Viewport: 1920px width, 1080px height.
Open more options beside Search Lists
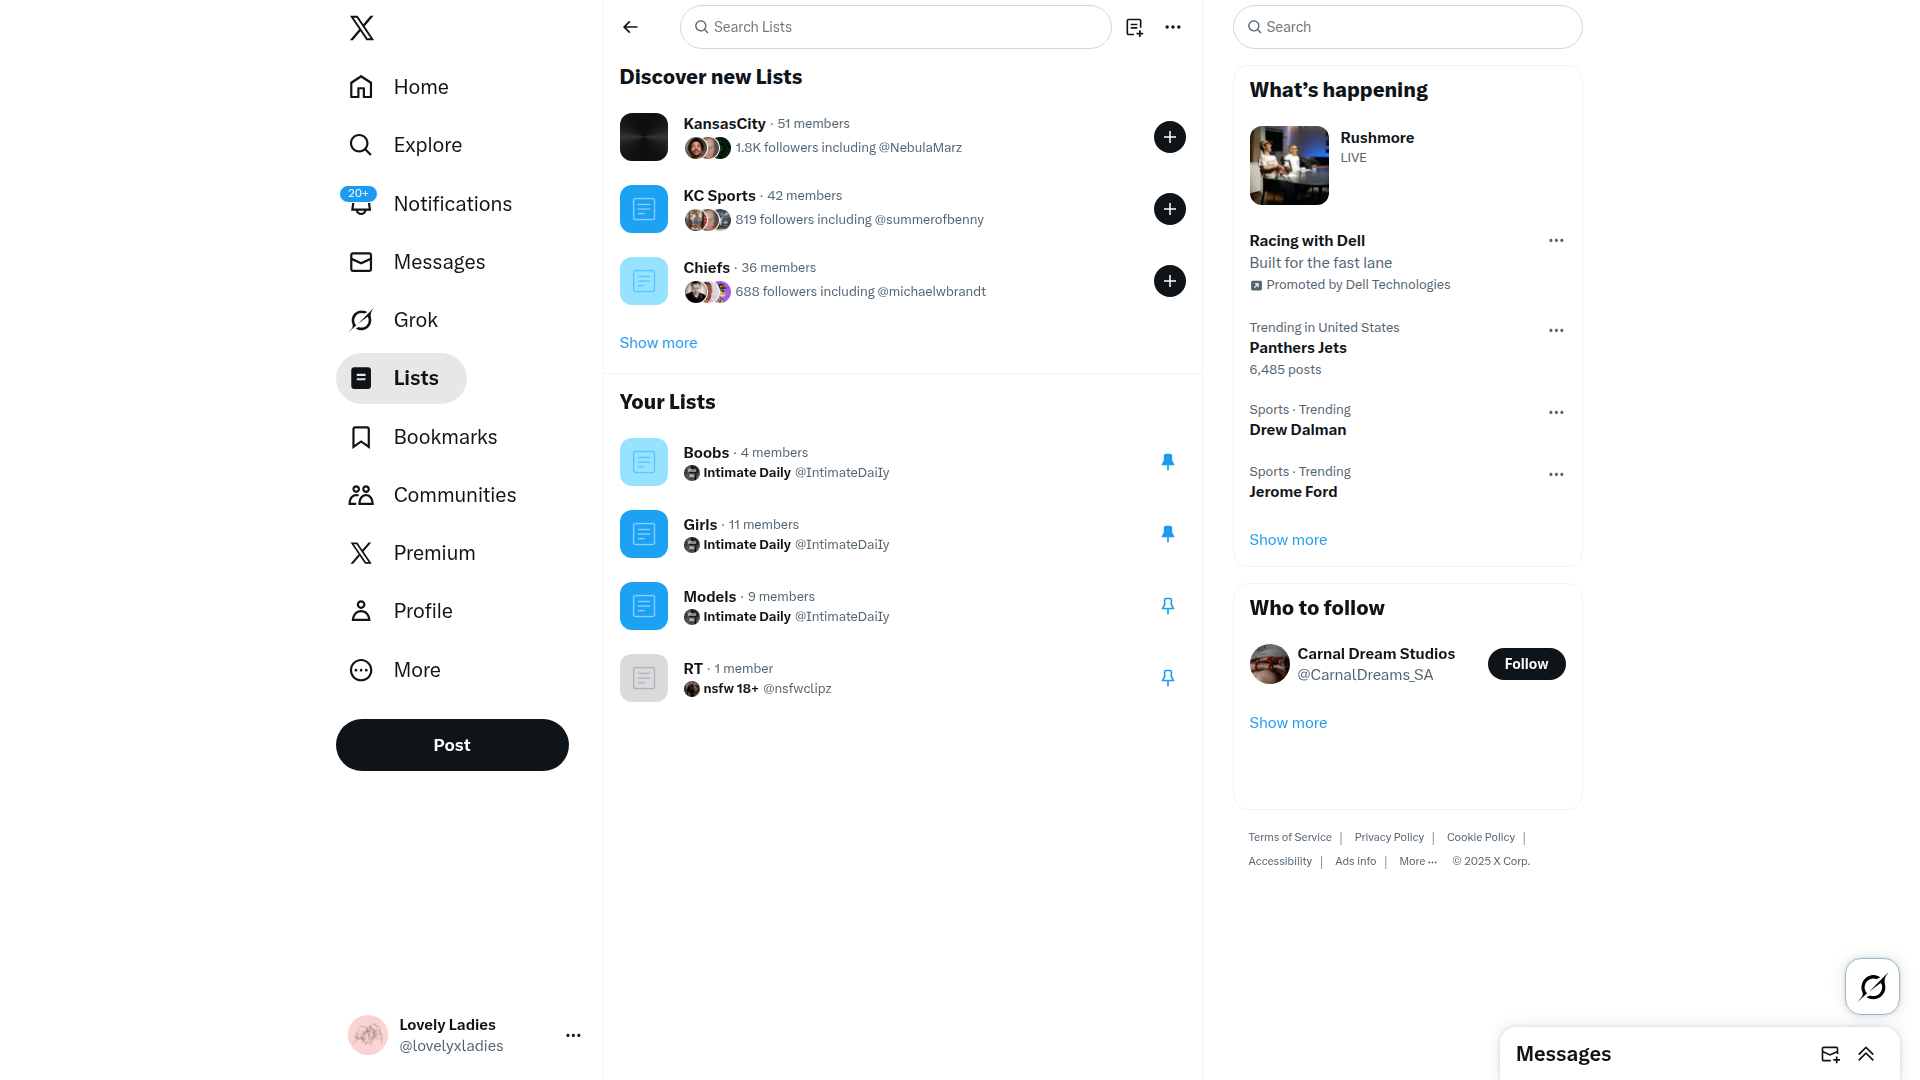click(1173, 27)
